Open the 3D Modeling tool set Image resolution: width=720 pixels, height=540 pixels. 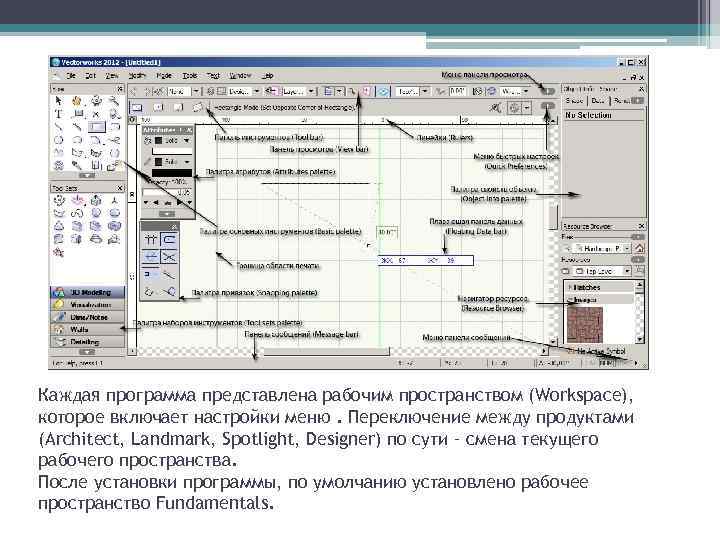[x=87, y=292]
